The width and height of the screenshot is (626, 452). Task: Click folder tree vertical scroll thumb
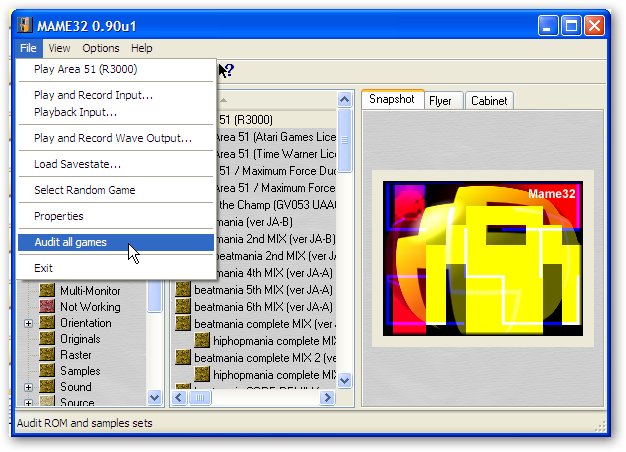155,295
